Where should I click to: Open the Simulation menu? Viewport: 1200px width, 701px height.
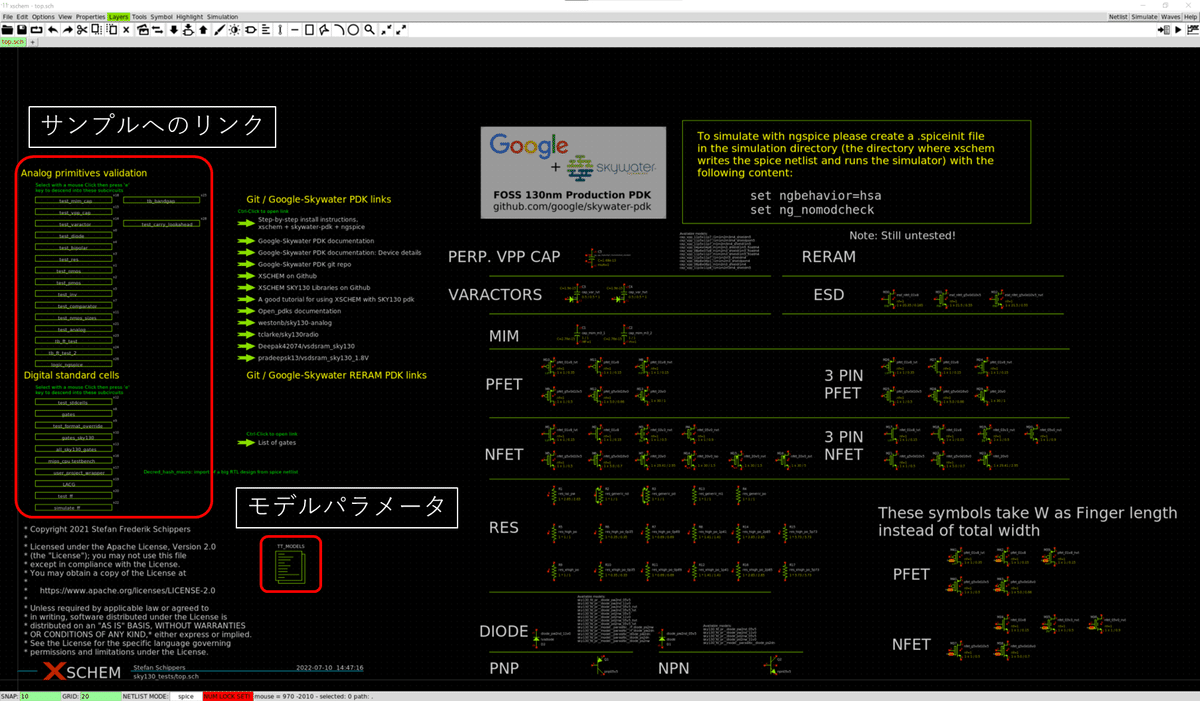click(x=223, y=17)
